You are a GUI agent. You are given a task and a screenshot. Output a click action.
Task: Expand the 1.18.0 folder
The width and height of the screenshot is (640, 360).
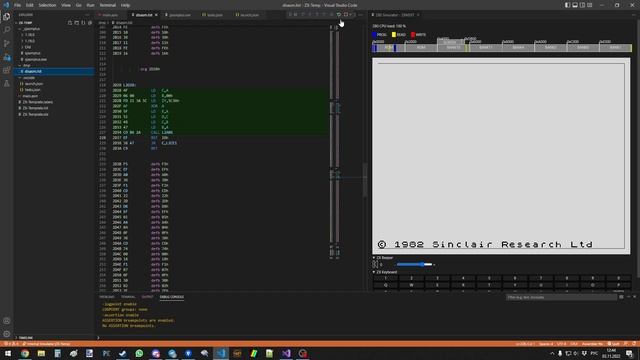pyautogui.click(x=29, y=35)
